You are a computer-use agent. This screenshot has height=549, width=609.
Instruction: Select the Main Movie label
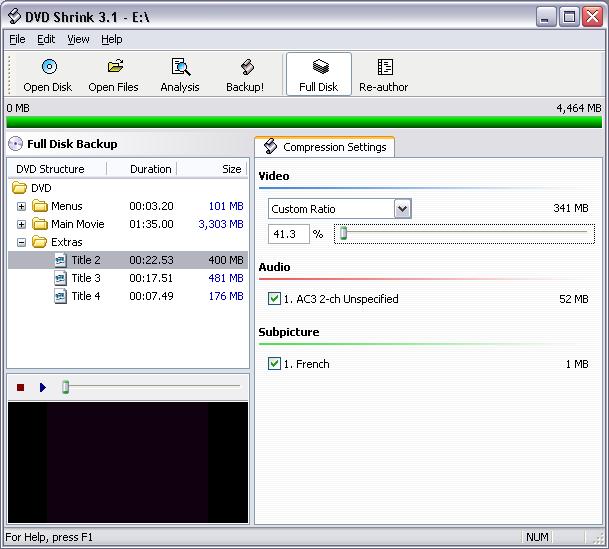pos(78,224)
